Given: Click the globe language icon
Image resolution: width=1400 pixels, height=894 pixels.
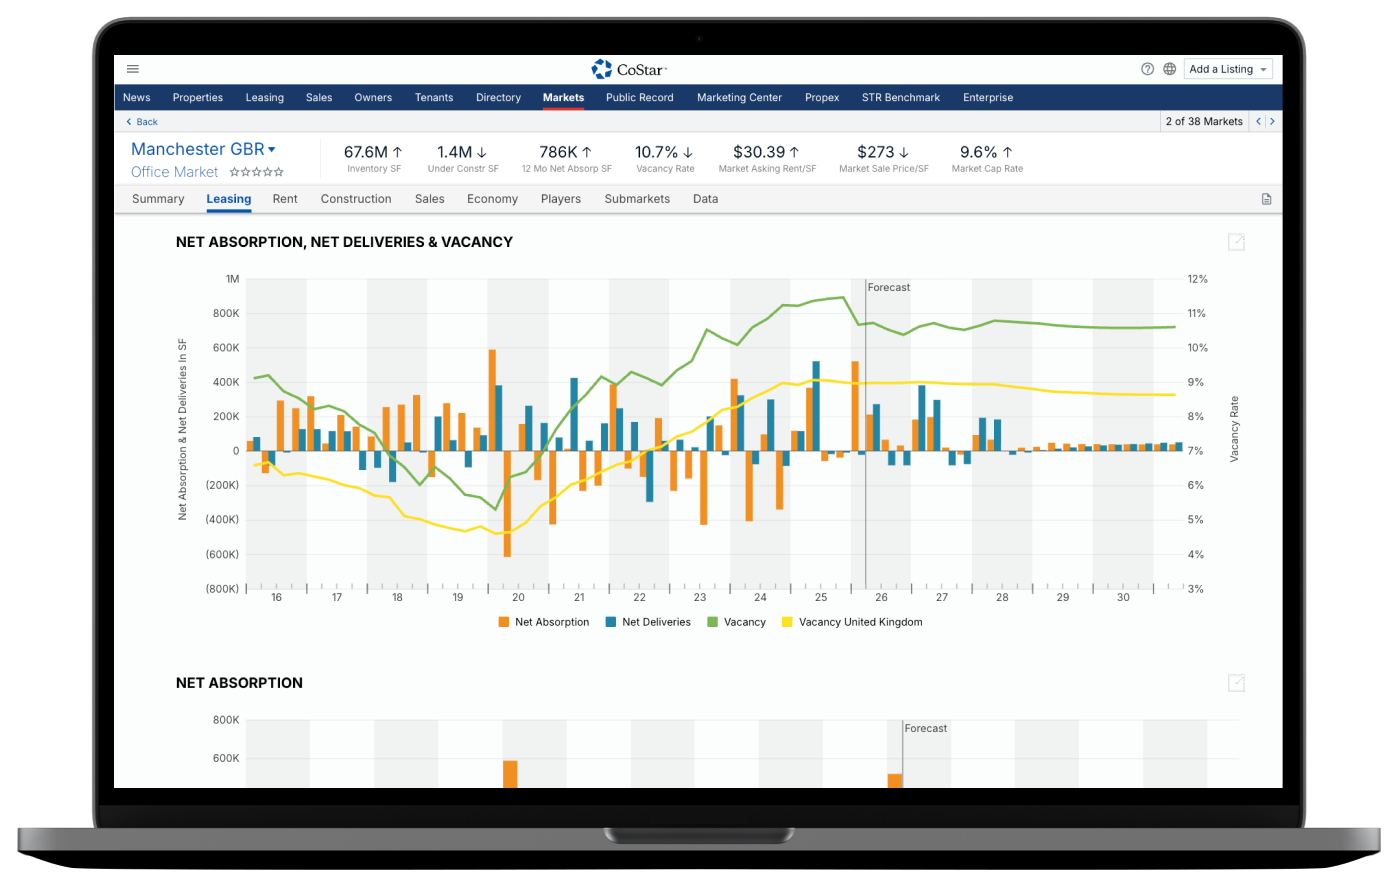Looking at the screenshot, I should [1170, 69].
